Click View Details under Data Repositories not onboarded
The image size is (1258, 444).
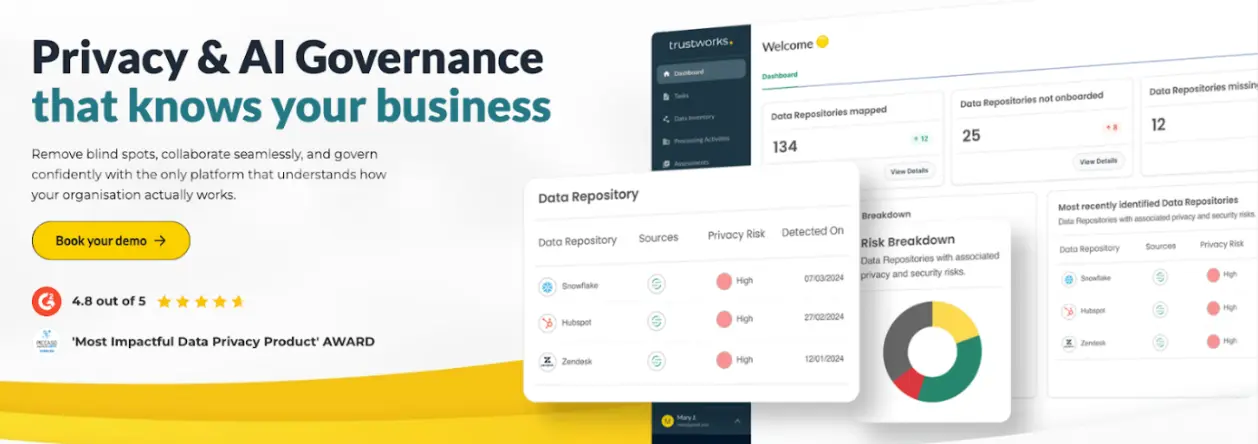pyautogui.click(x=1098, y=161)
